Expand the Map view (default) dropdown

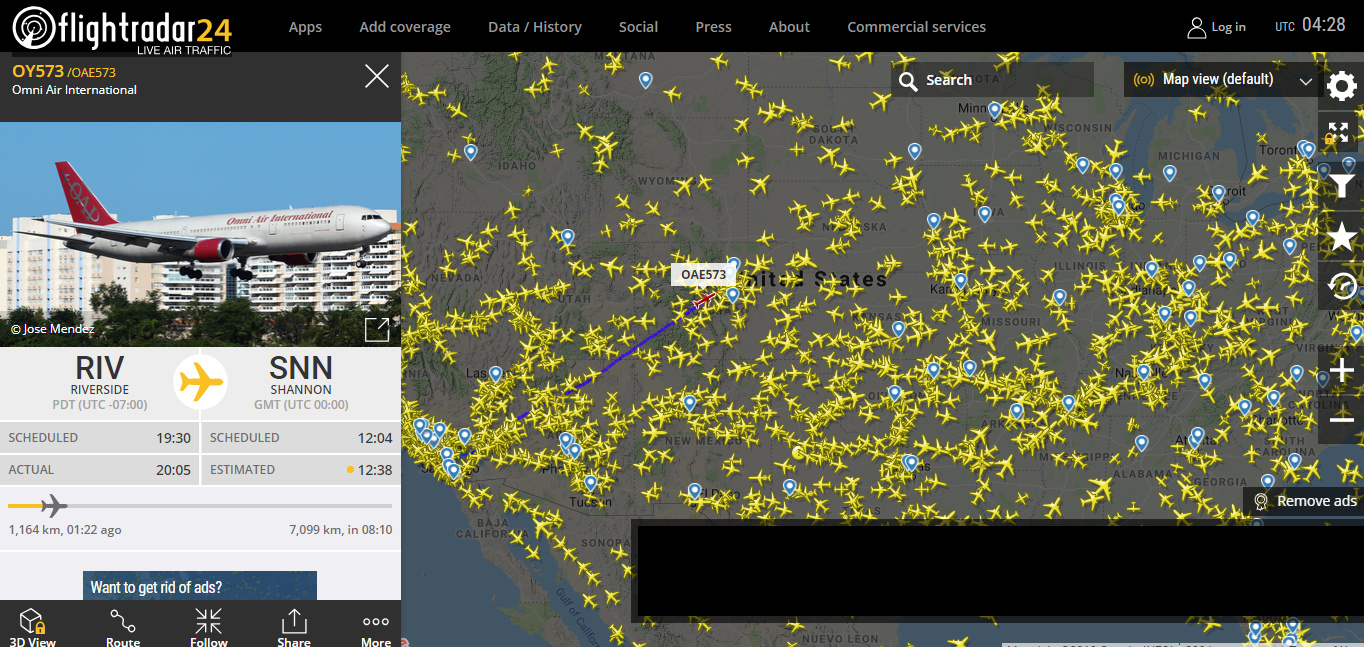(1306, 81)
